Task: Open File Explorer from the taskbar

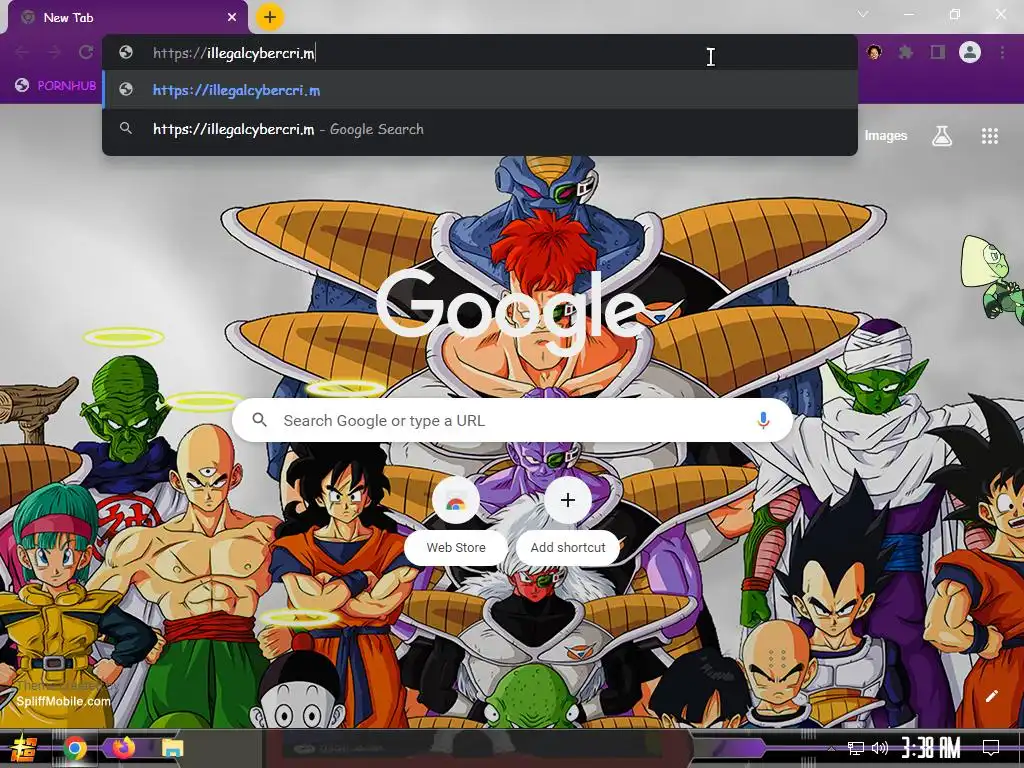Action: (x=172, y=748)
